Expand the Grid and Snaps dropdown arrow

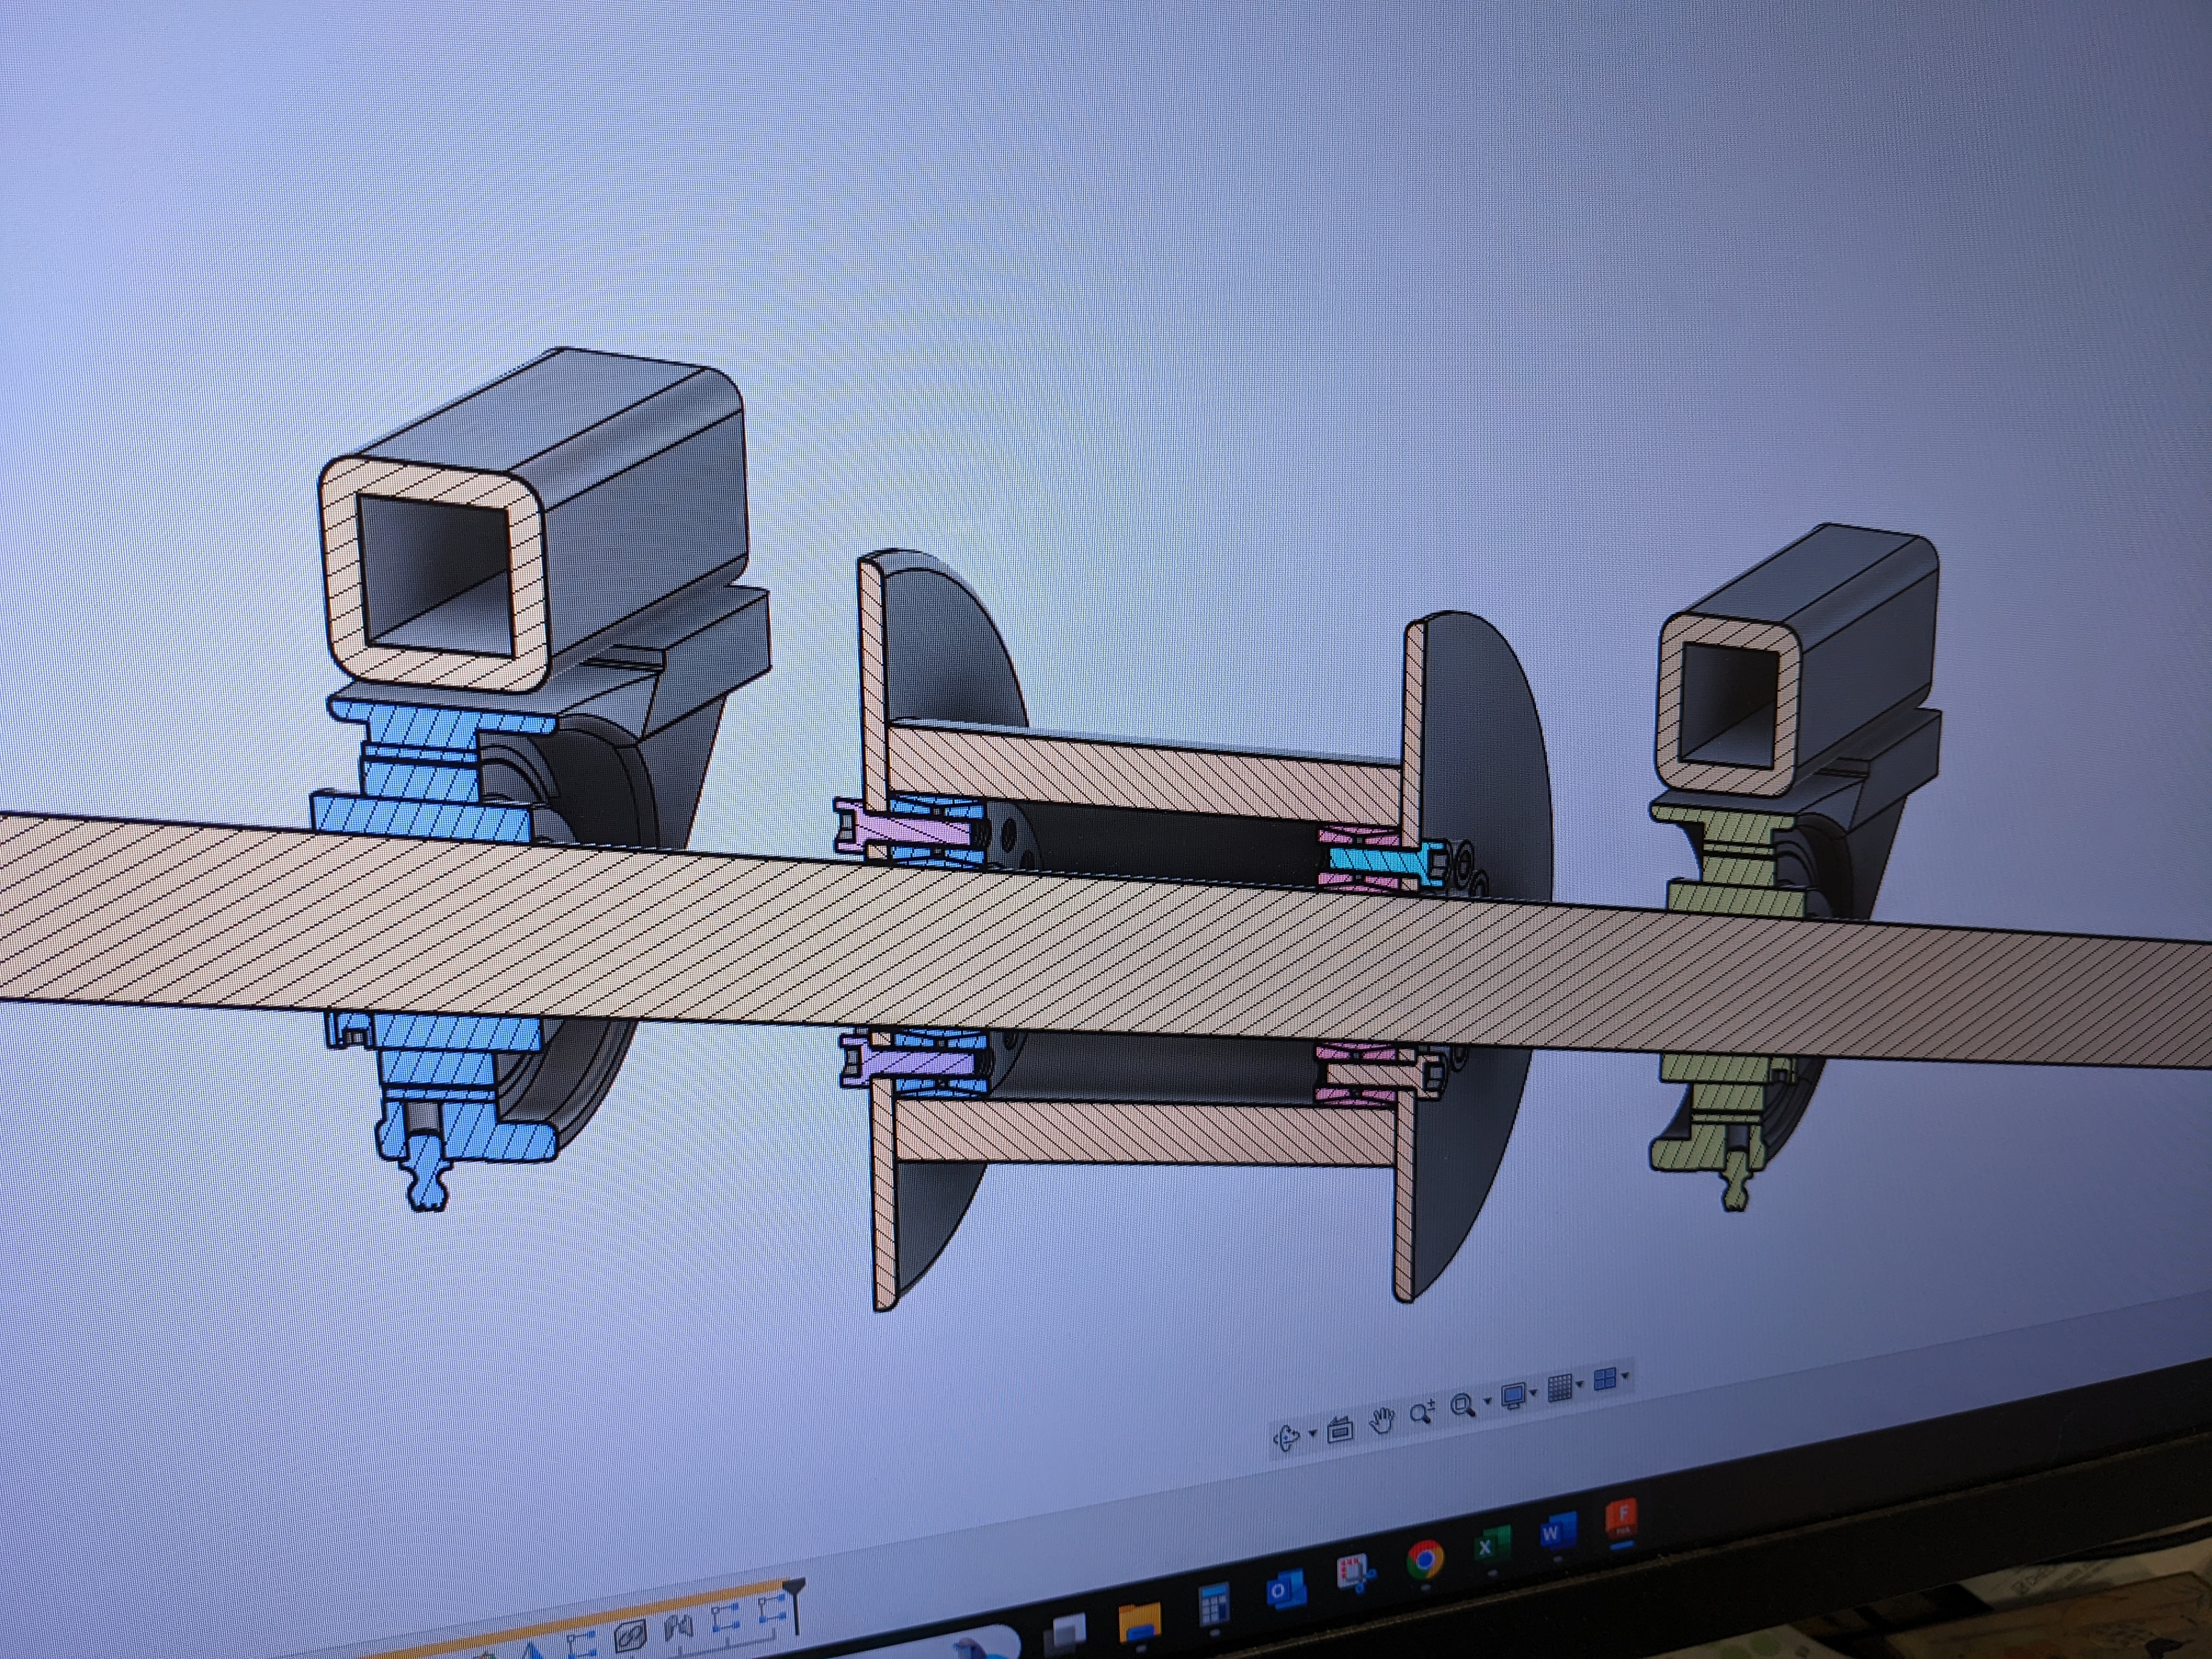[1580, 1384]
